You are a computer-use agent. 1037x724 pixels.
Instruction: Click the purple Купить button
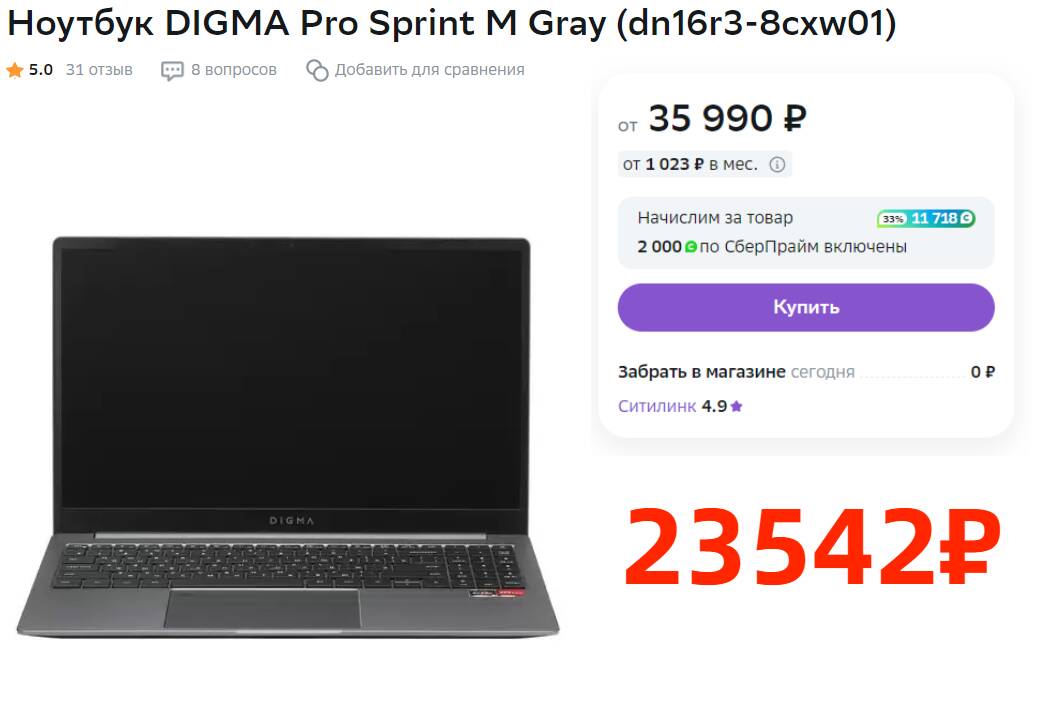pos(806,307)
